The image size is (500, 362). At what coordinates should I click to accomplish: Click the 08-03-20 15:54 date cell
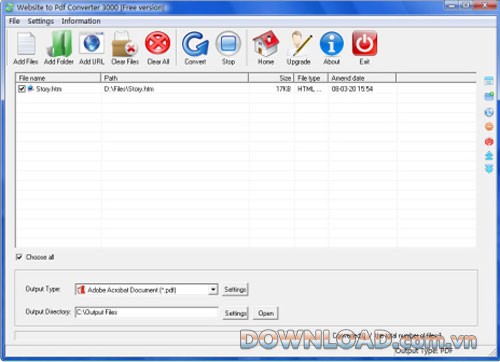pos(352,89)
